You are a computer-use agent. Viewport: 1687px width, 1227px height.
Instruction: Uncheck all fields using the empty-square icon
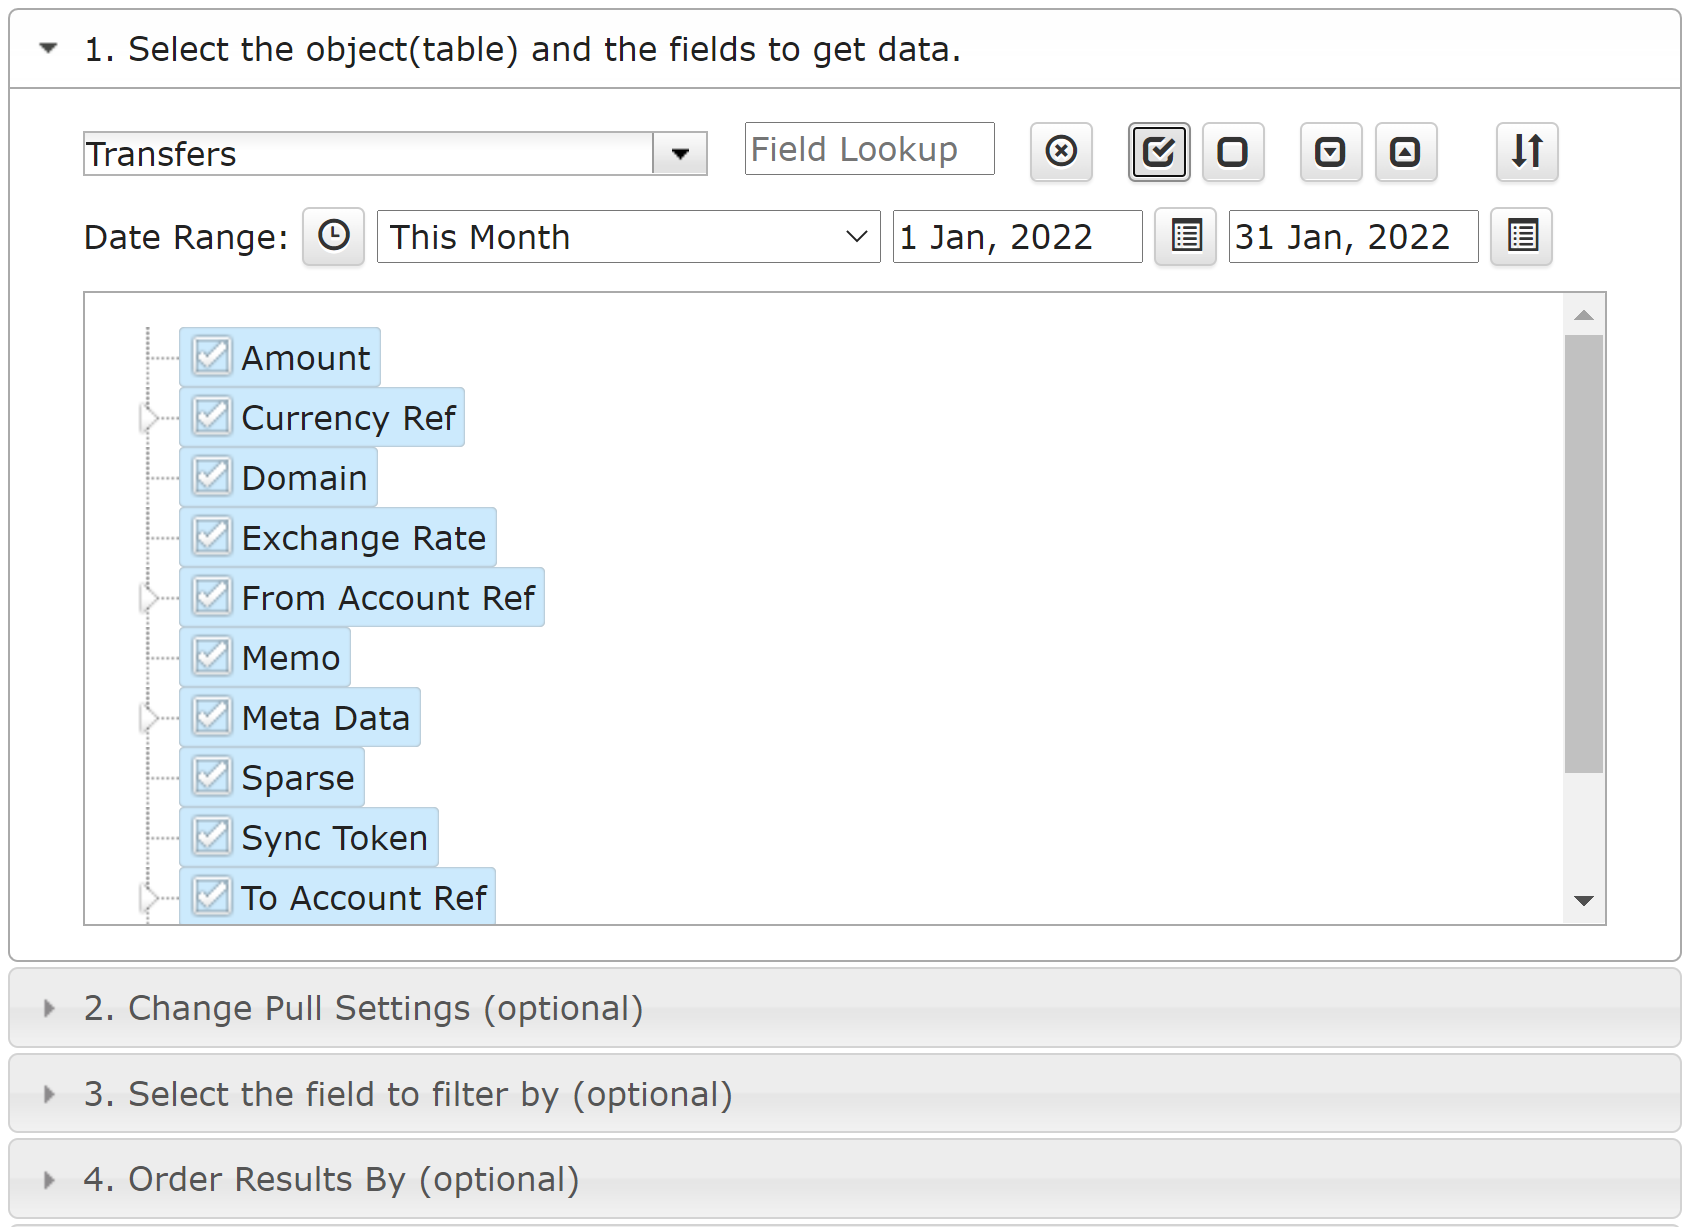[1233, 152]
